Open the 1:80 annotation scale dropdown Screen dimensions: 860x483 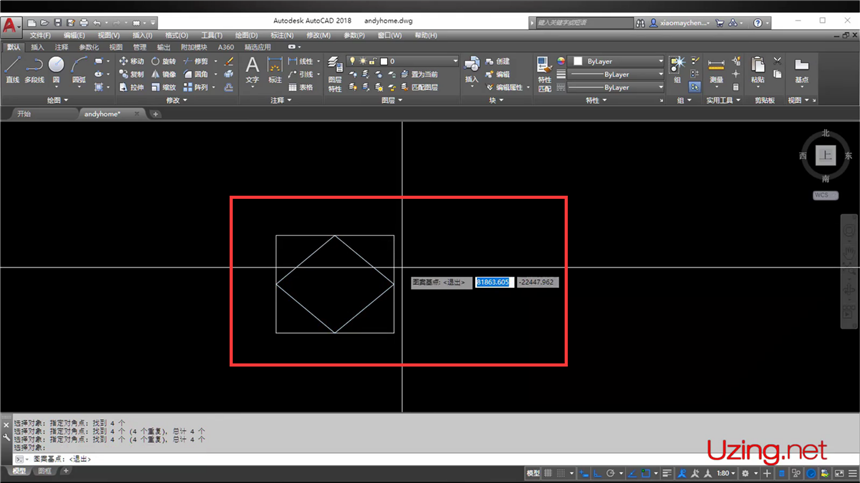click(726, 473)
